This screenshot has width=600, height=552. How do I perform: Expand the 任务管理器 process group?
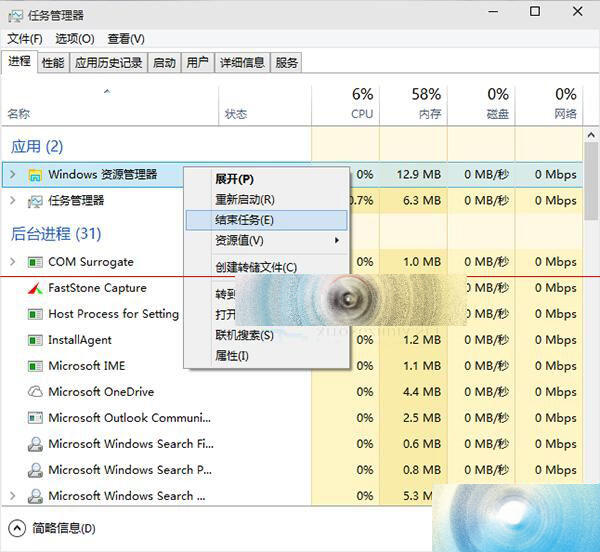pyautogui.click(x=13, y=200)
